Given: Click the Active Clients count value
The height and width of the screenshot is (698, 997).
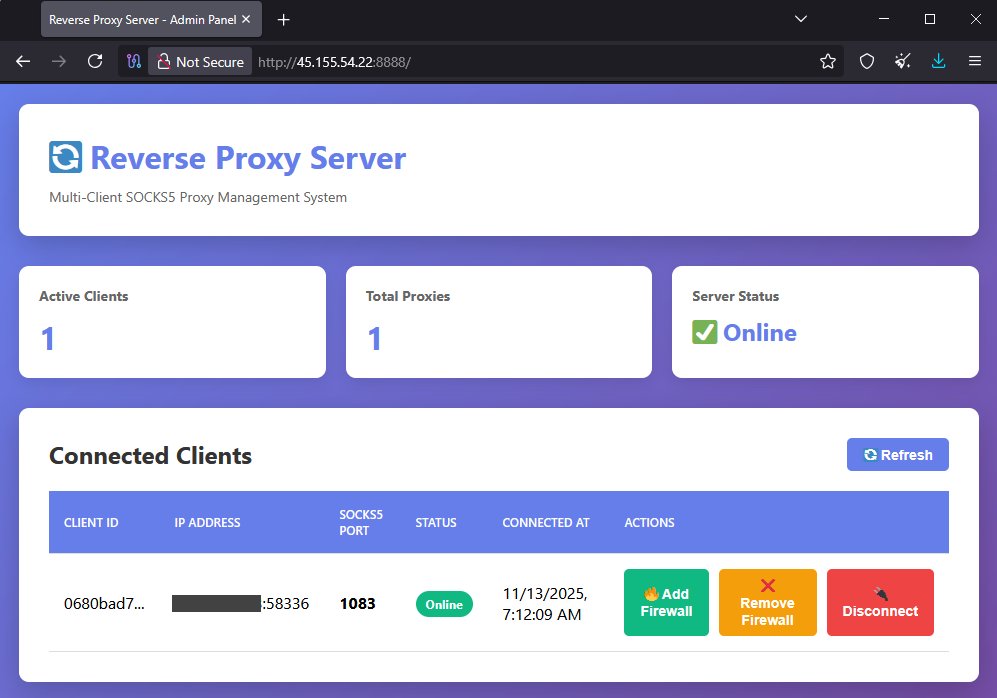Looking at the screenshot, I should tap(48, 338).
